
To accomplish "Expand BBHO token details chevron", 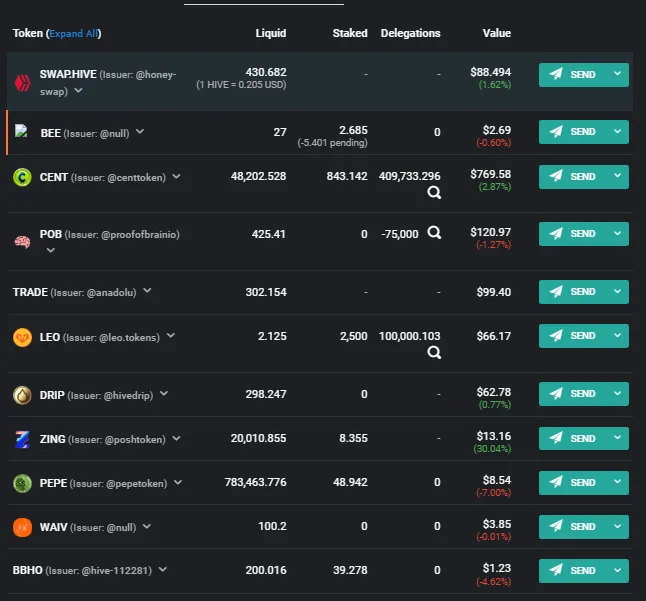I will click(x=163, y=569).
